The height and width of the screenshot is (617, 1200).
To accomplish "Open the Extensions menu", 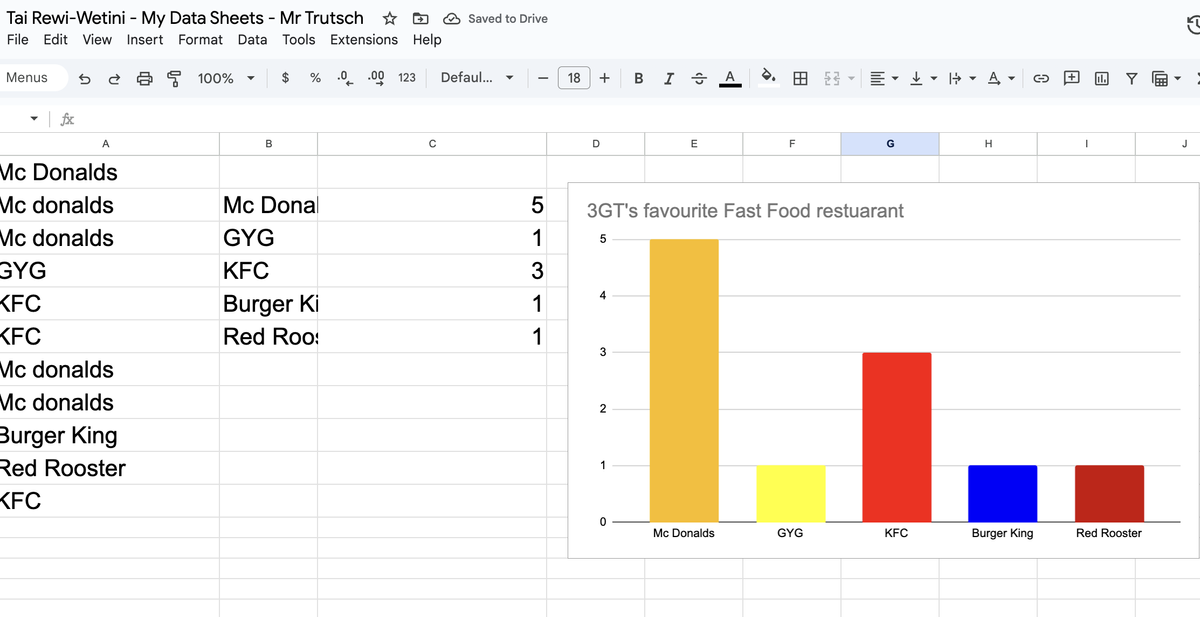I will tap(364, 40).
